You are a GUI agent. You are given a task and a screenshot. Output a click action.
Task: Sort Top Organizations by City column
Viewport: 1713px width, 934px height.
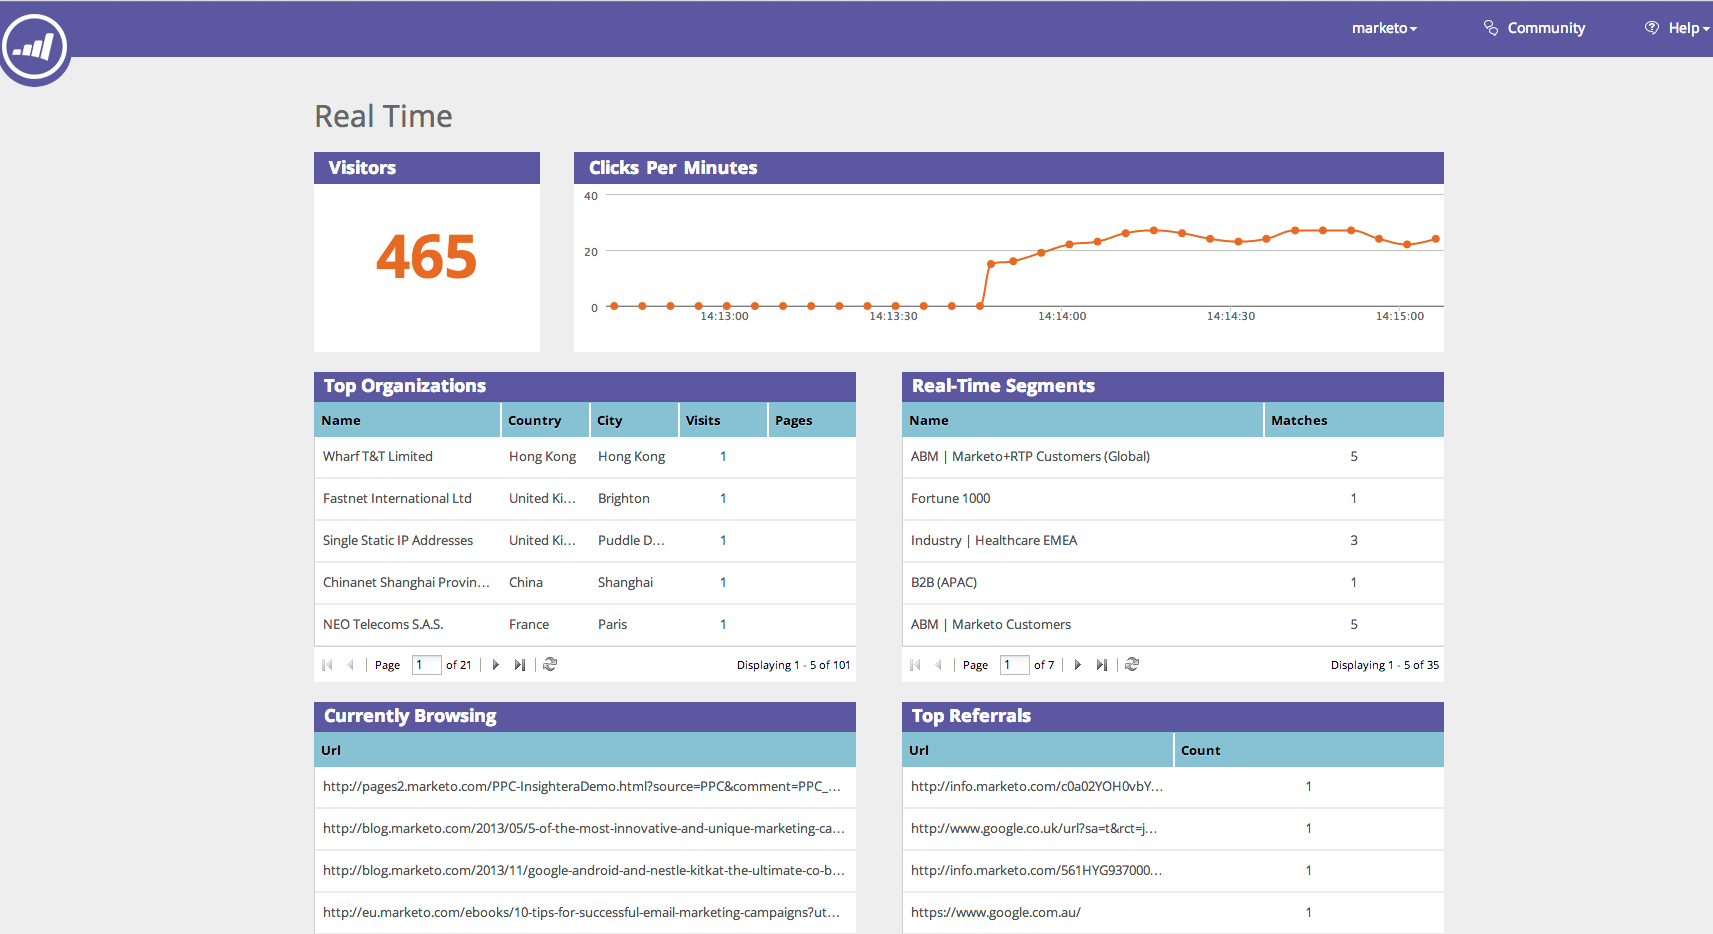point(634,420)
